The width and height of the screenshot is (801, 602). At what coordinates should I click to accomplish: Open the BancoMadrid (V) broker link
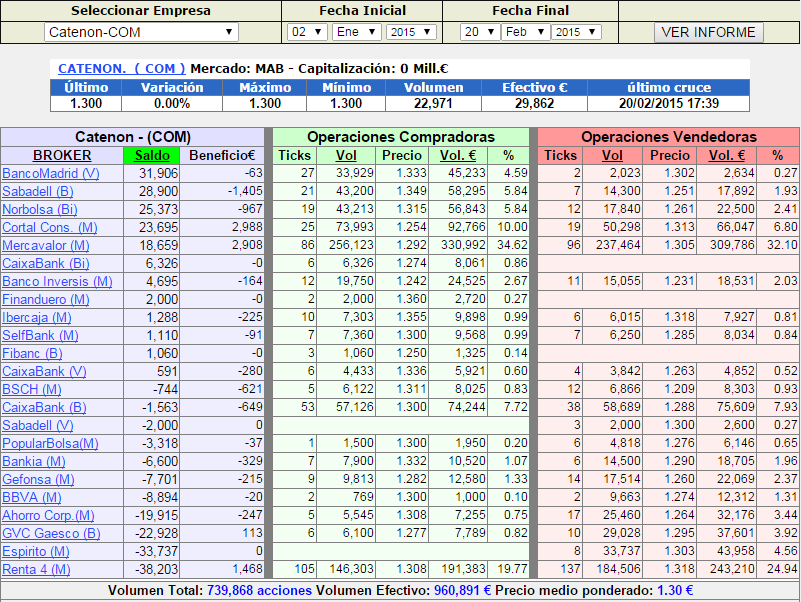tap(51, 174)
